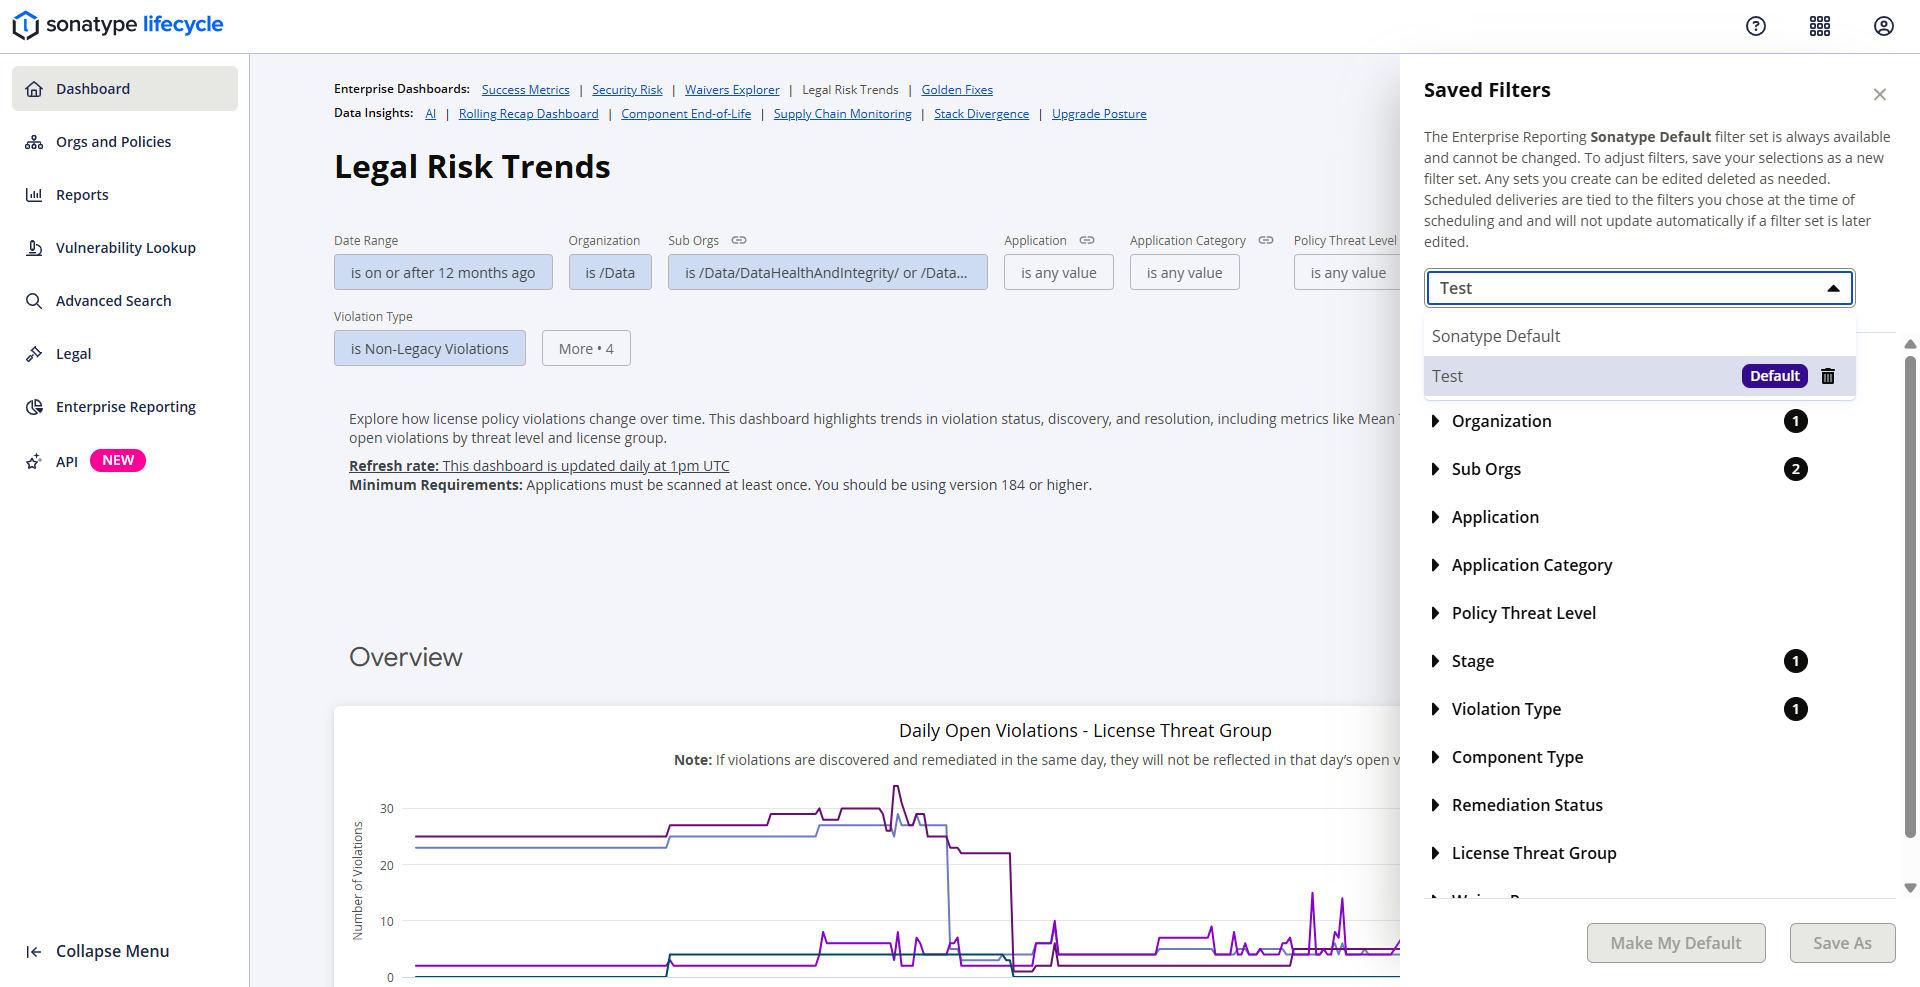Open the Security Risk dashboard link
The width and height of the screenshot is (1920, 987).
[627, 90]
